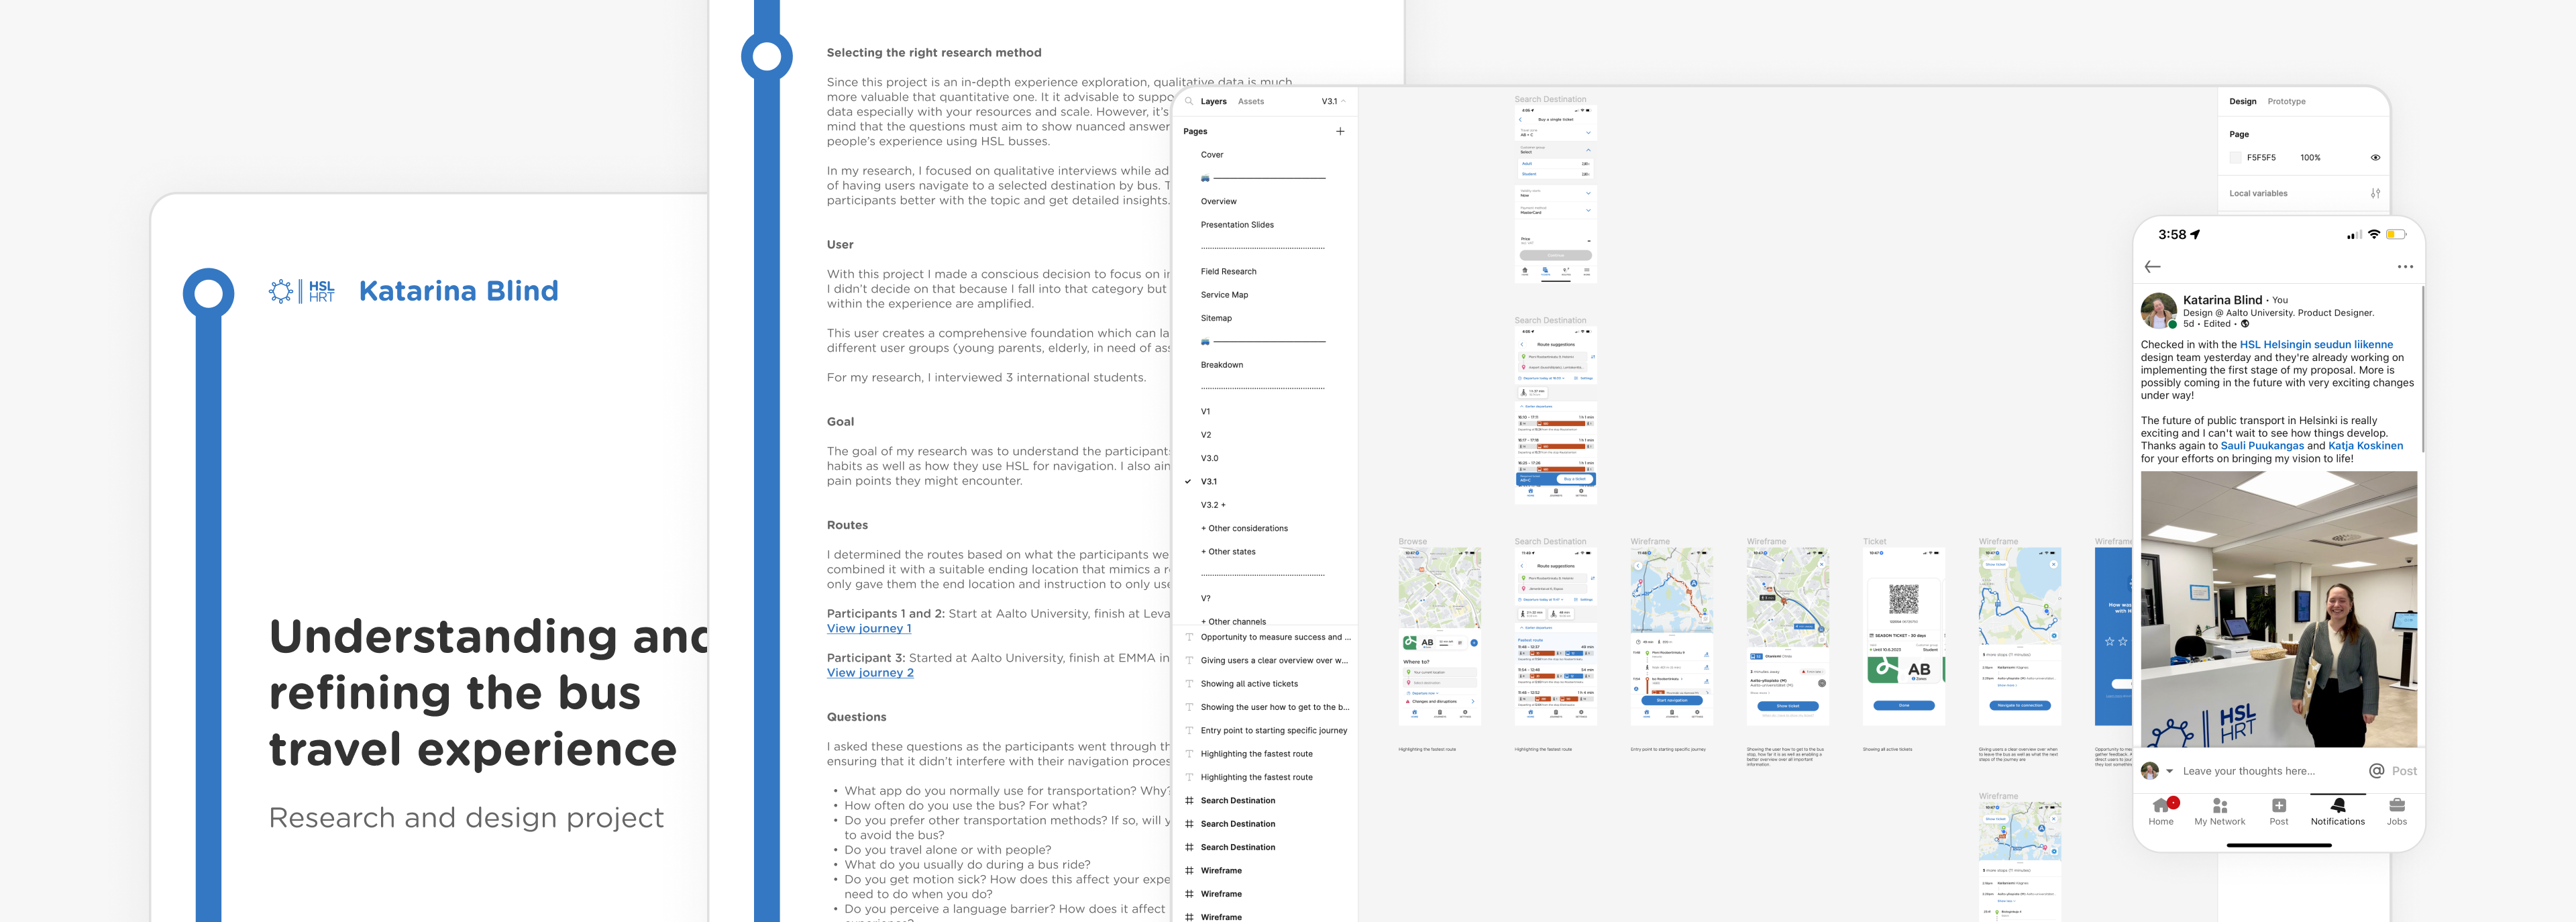Click the View journey 1 link

coord(869,628)
